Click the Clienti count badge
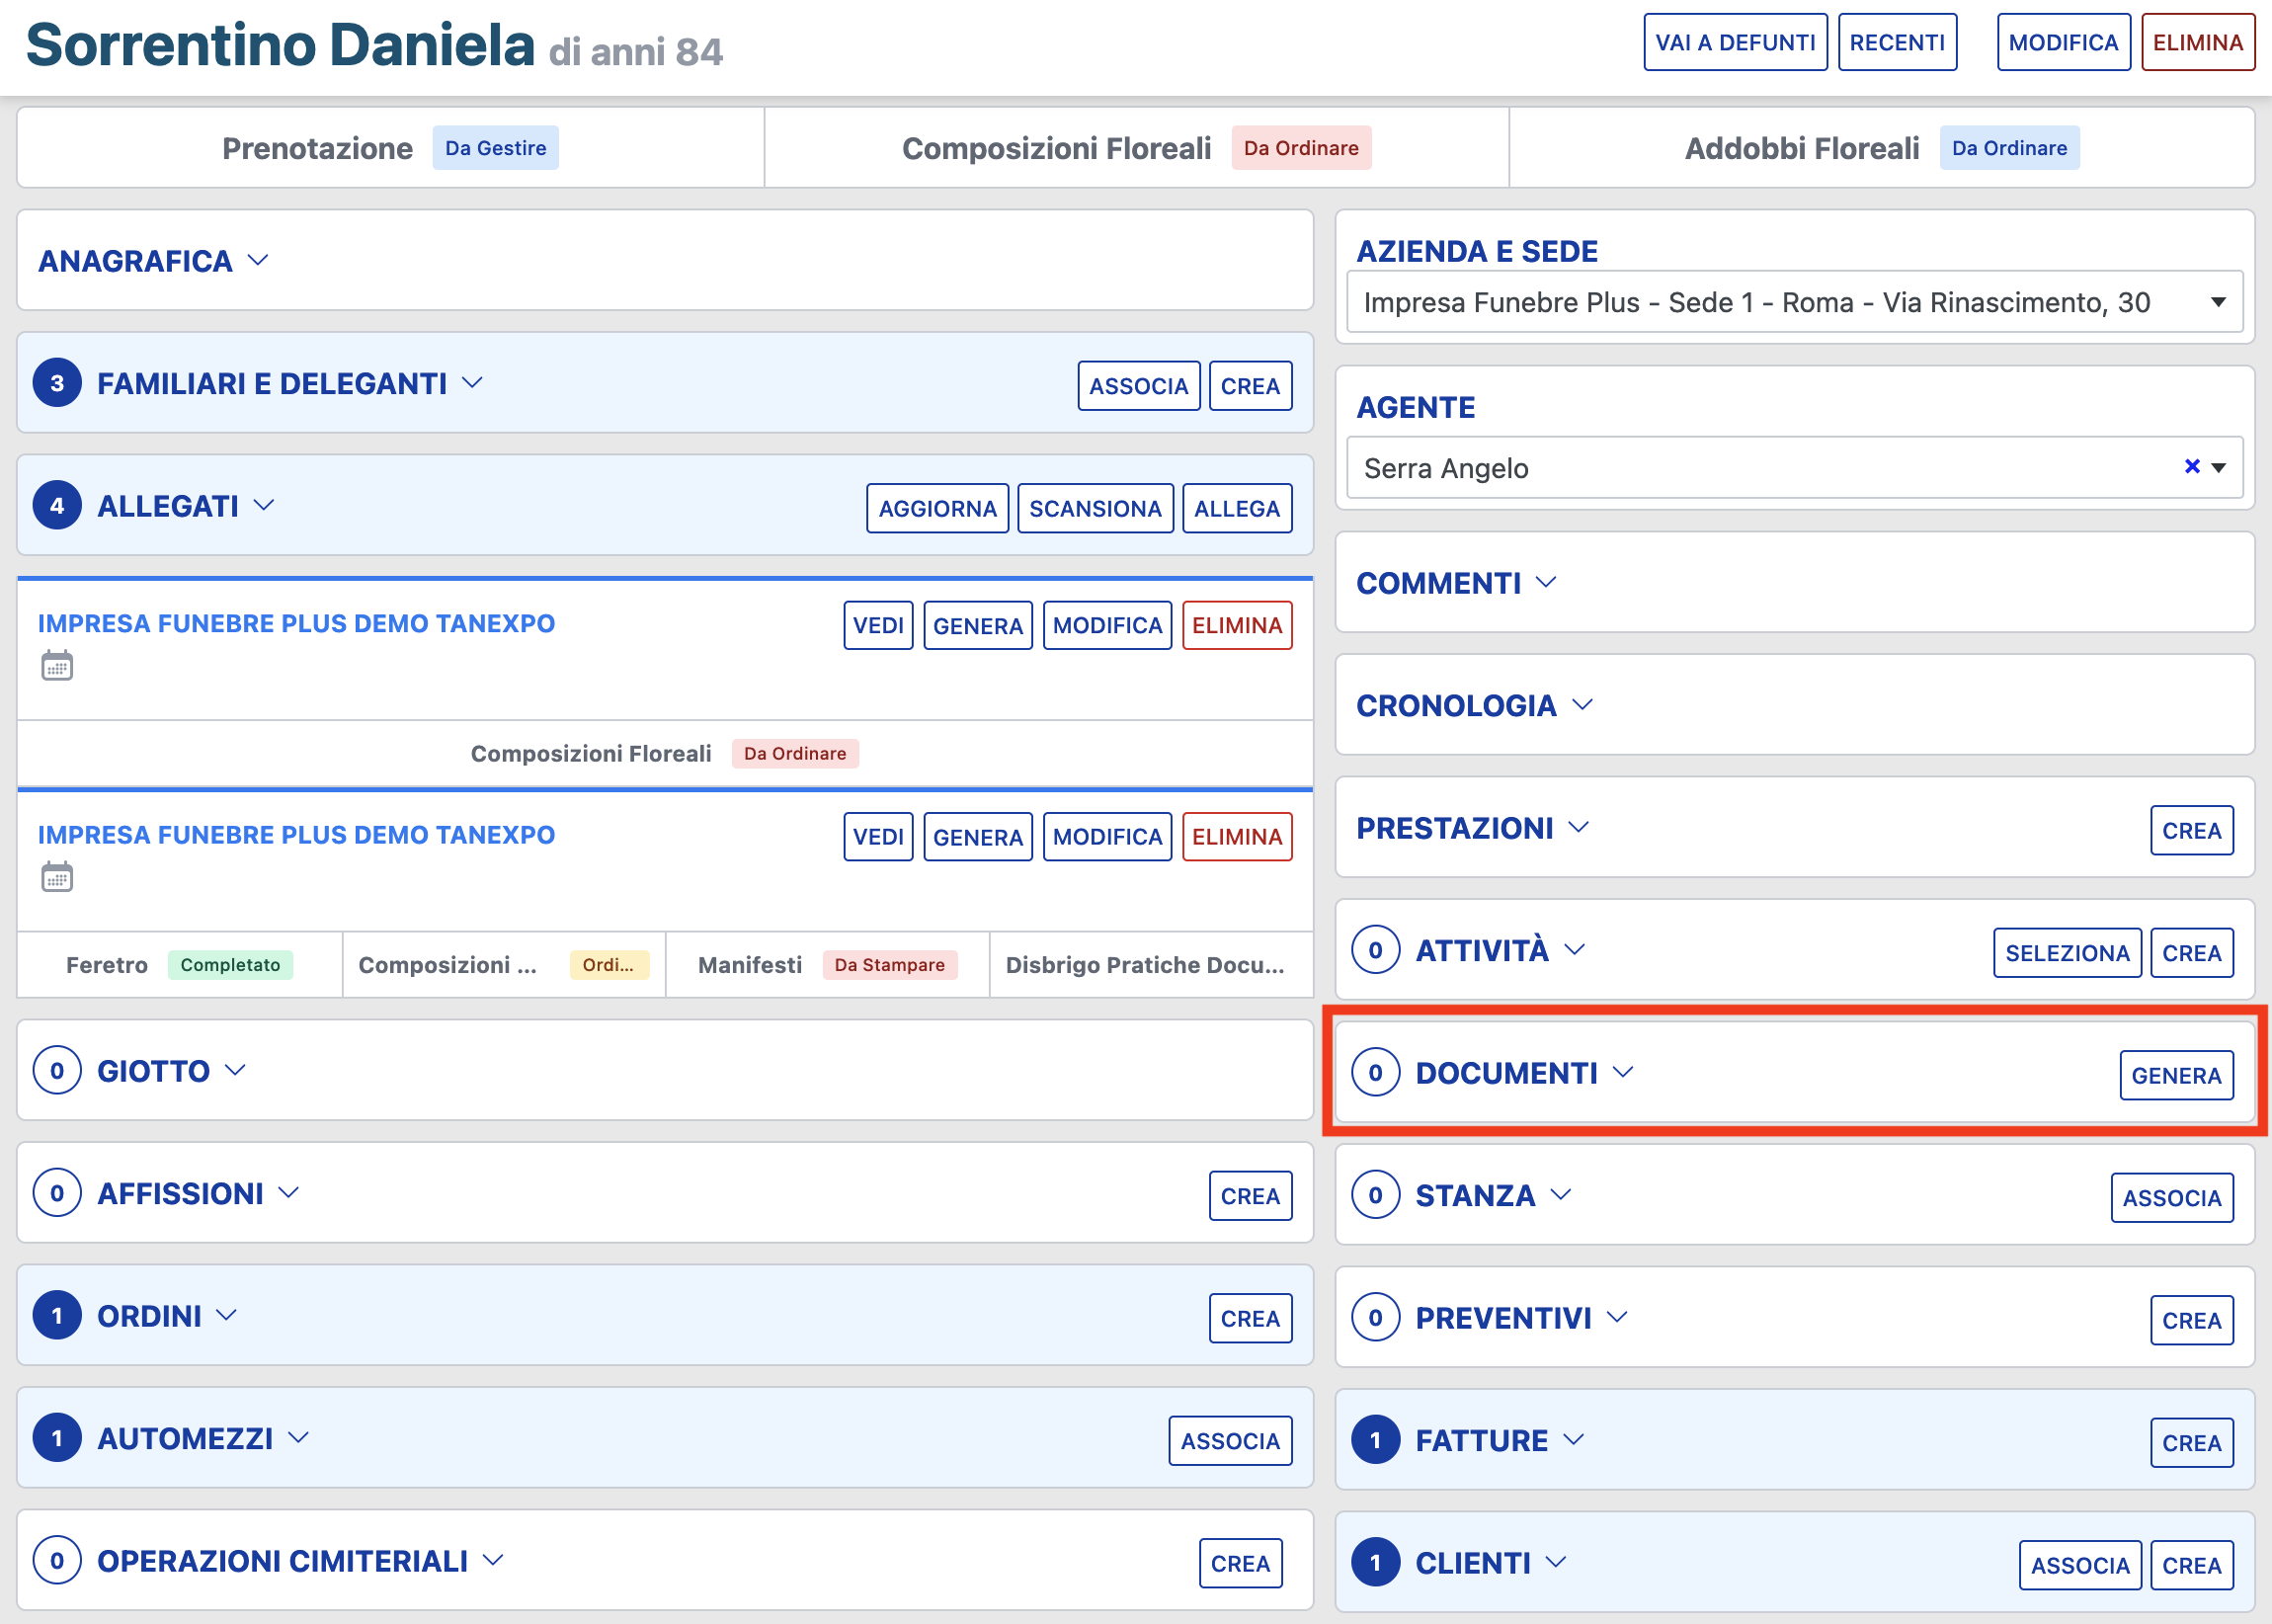This screenshot has width=2272, height=1624. click(1375, 1562)
